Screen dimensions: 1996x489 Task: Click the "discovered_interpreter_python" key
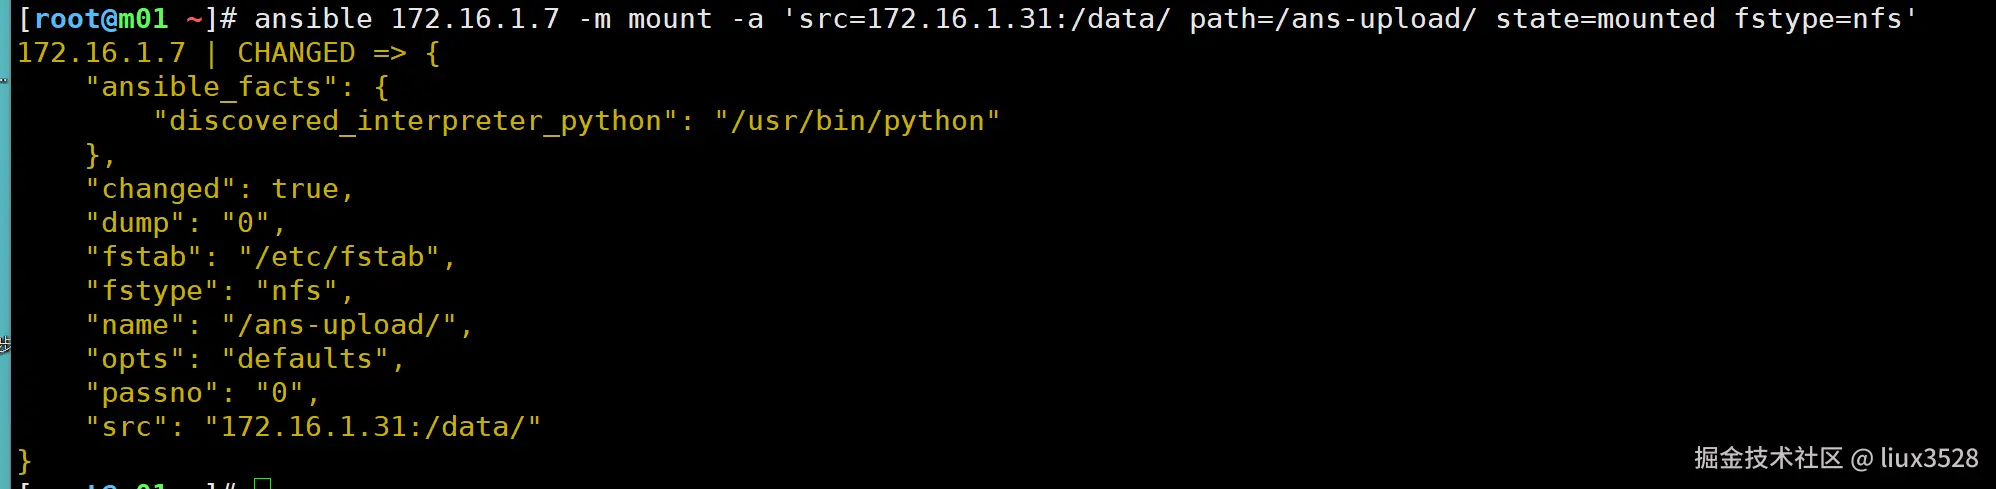(415, 121)
